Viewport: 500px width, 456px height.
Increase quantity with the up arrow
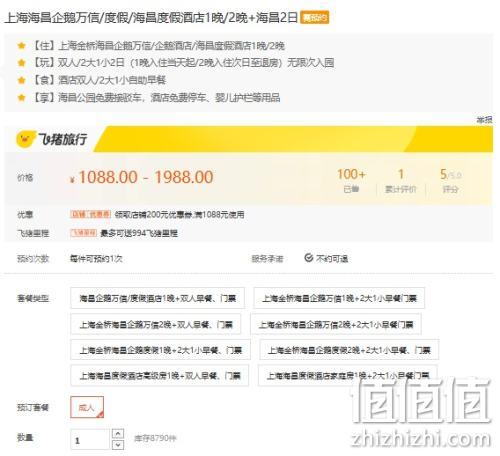(118, 434)
